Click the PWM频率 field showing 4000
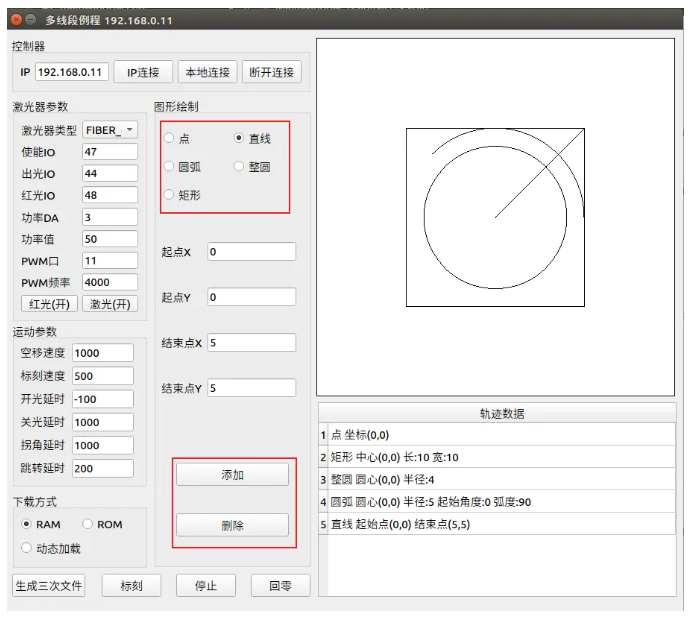692x620 pixels. (x=110, y=282)
